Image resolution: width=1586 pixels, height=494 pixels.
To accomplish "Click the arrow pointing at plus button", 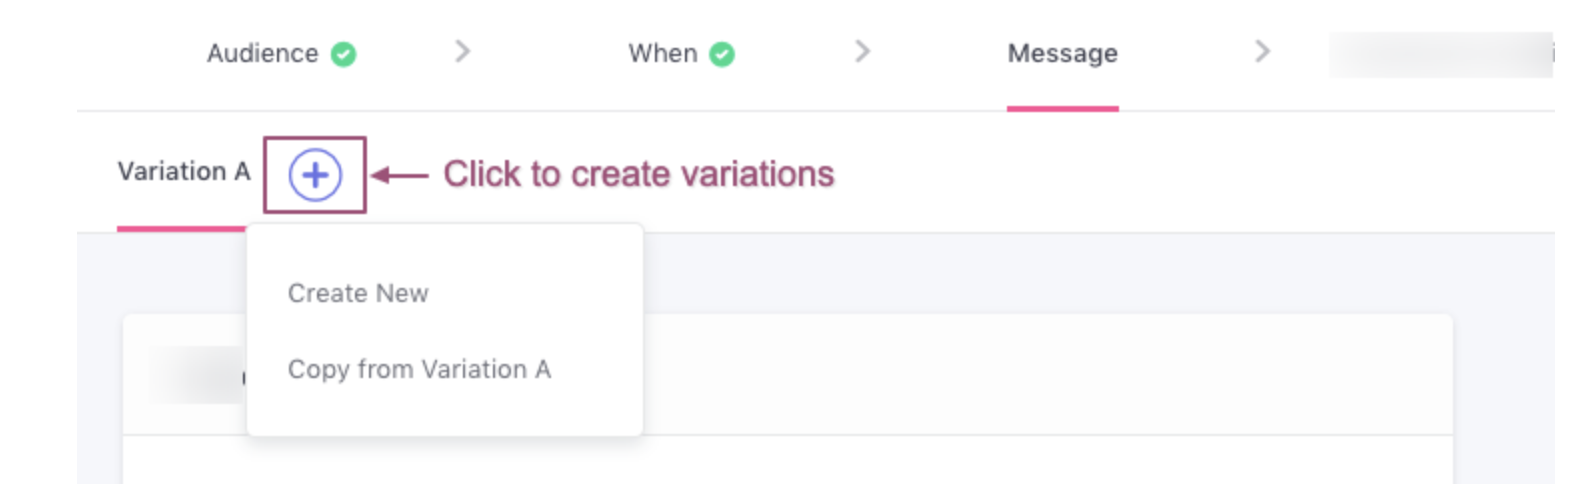I will click(x=400, y=175).
